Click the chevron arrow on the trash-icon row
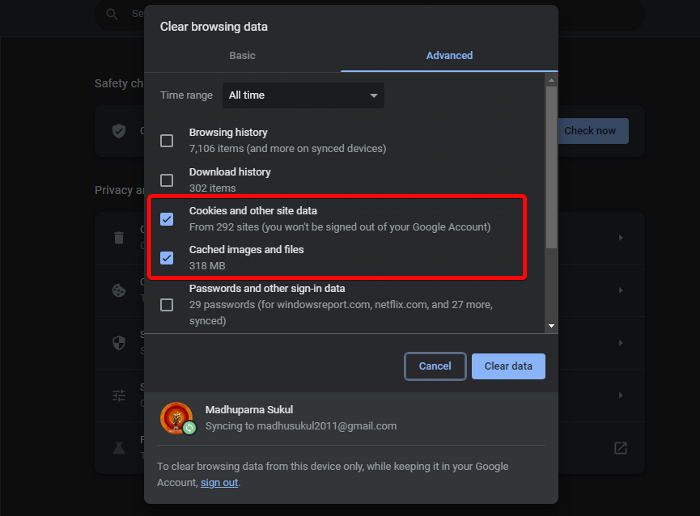700x516 pixels. point(621,238)
